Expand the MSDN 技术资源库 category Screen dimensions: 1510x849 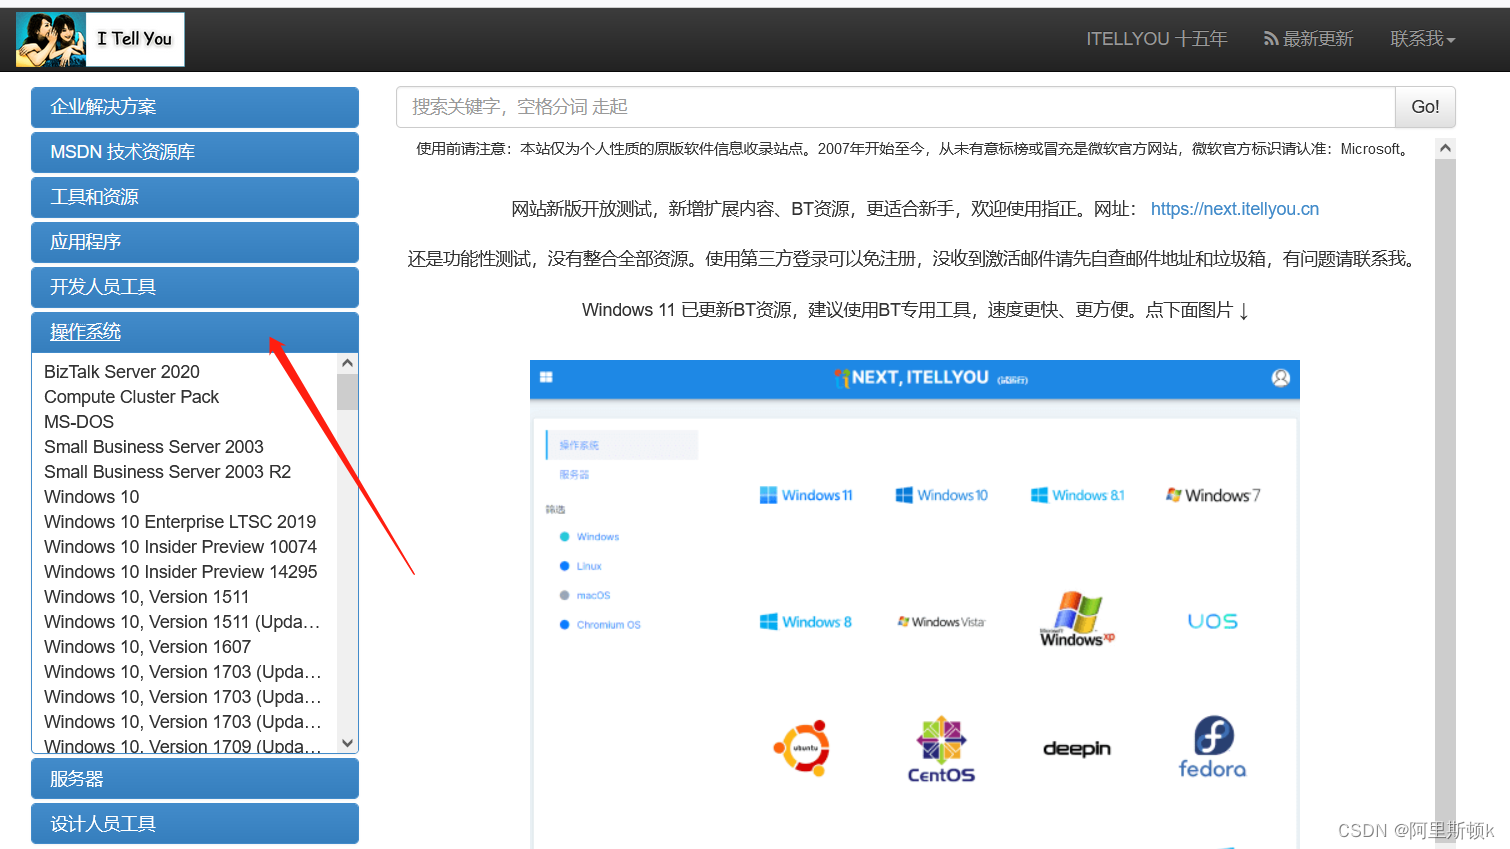click(195, 152)
